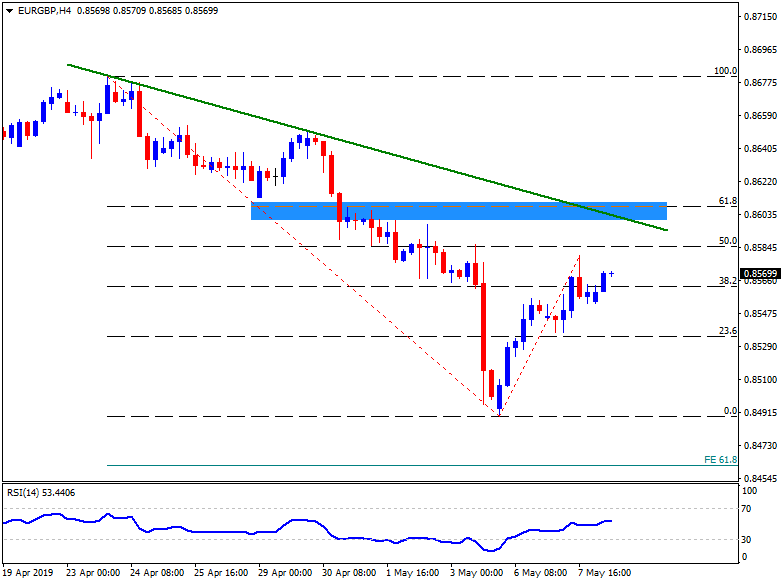Select the Fibonacci 50.0 level label
The height and width of the screenshot is (584, 784).
click(728, 241)
